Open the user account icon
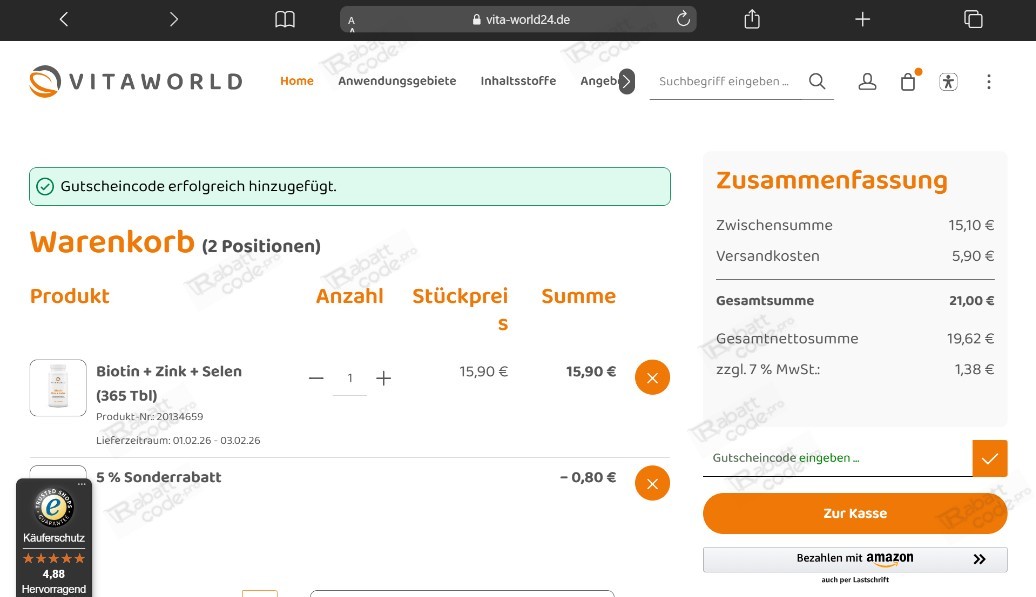 867,82
